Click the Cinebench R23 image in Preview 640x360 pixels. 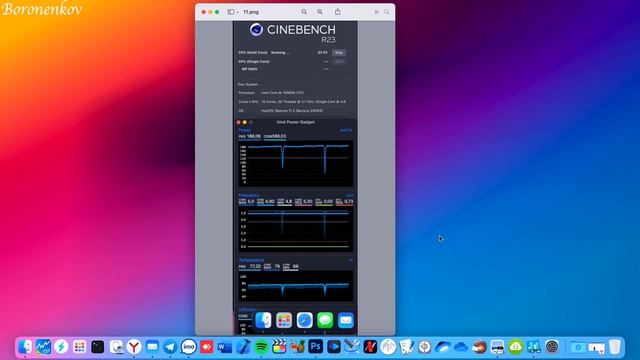coord(296,178)
